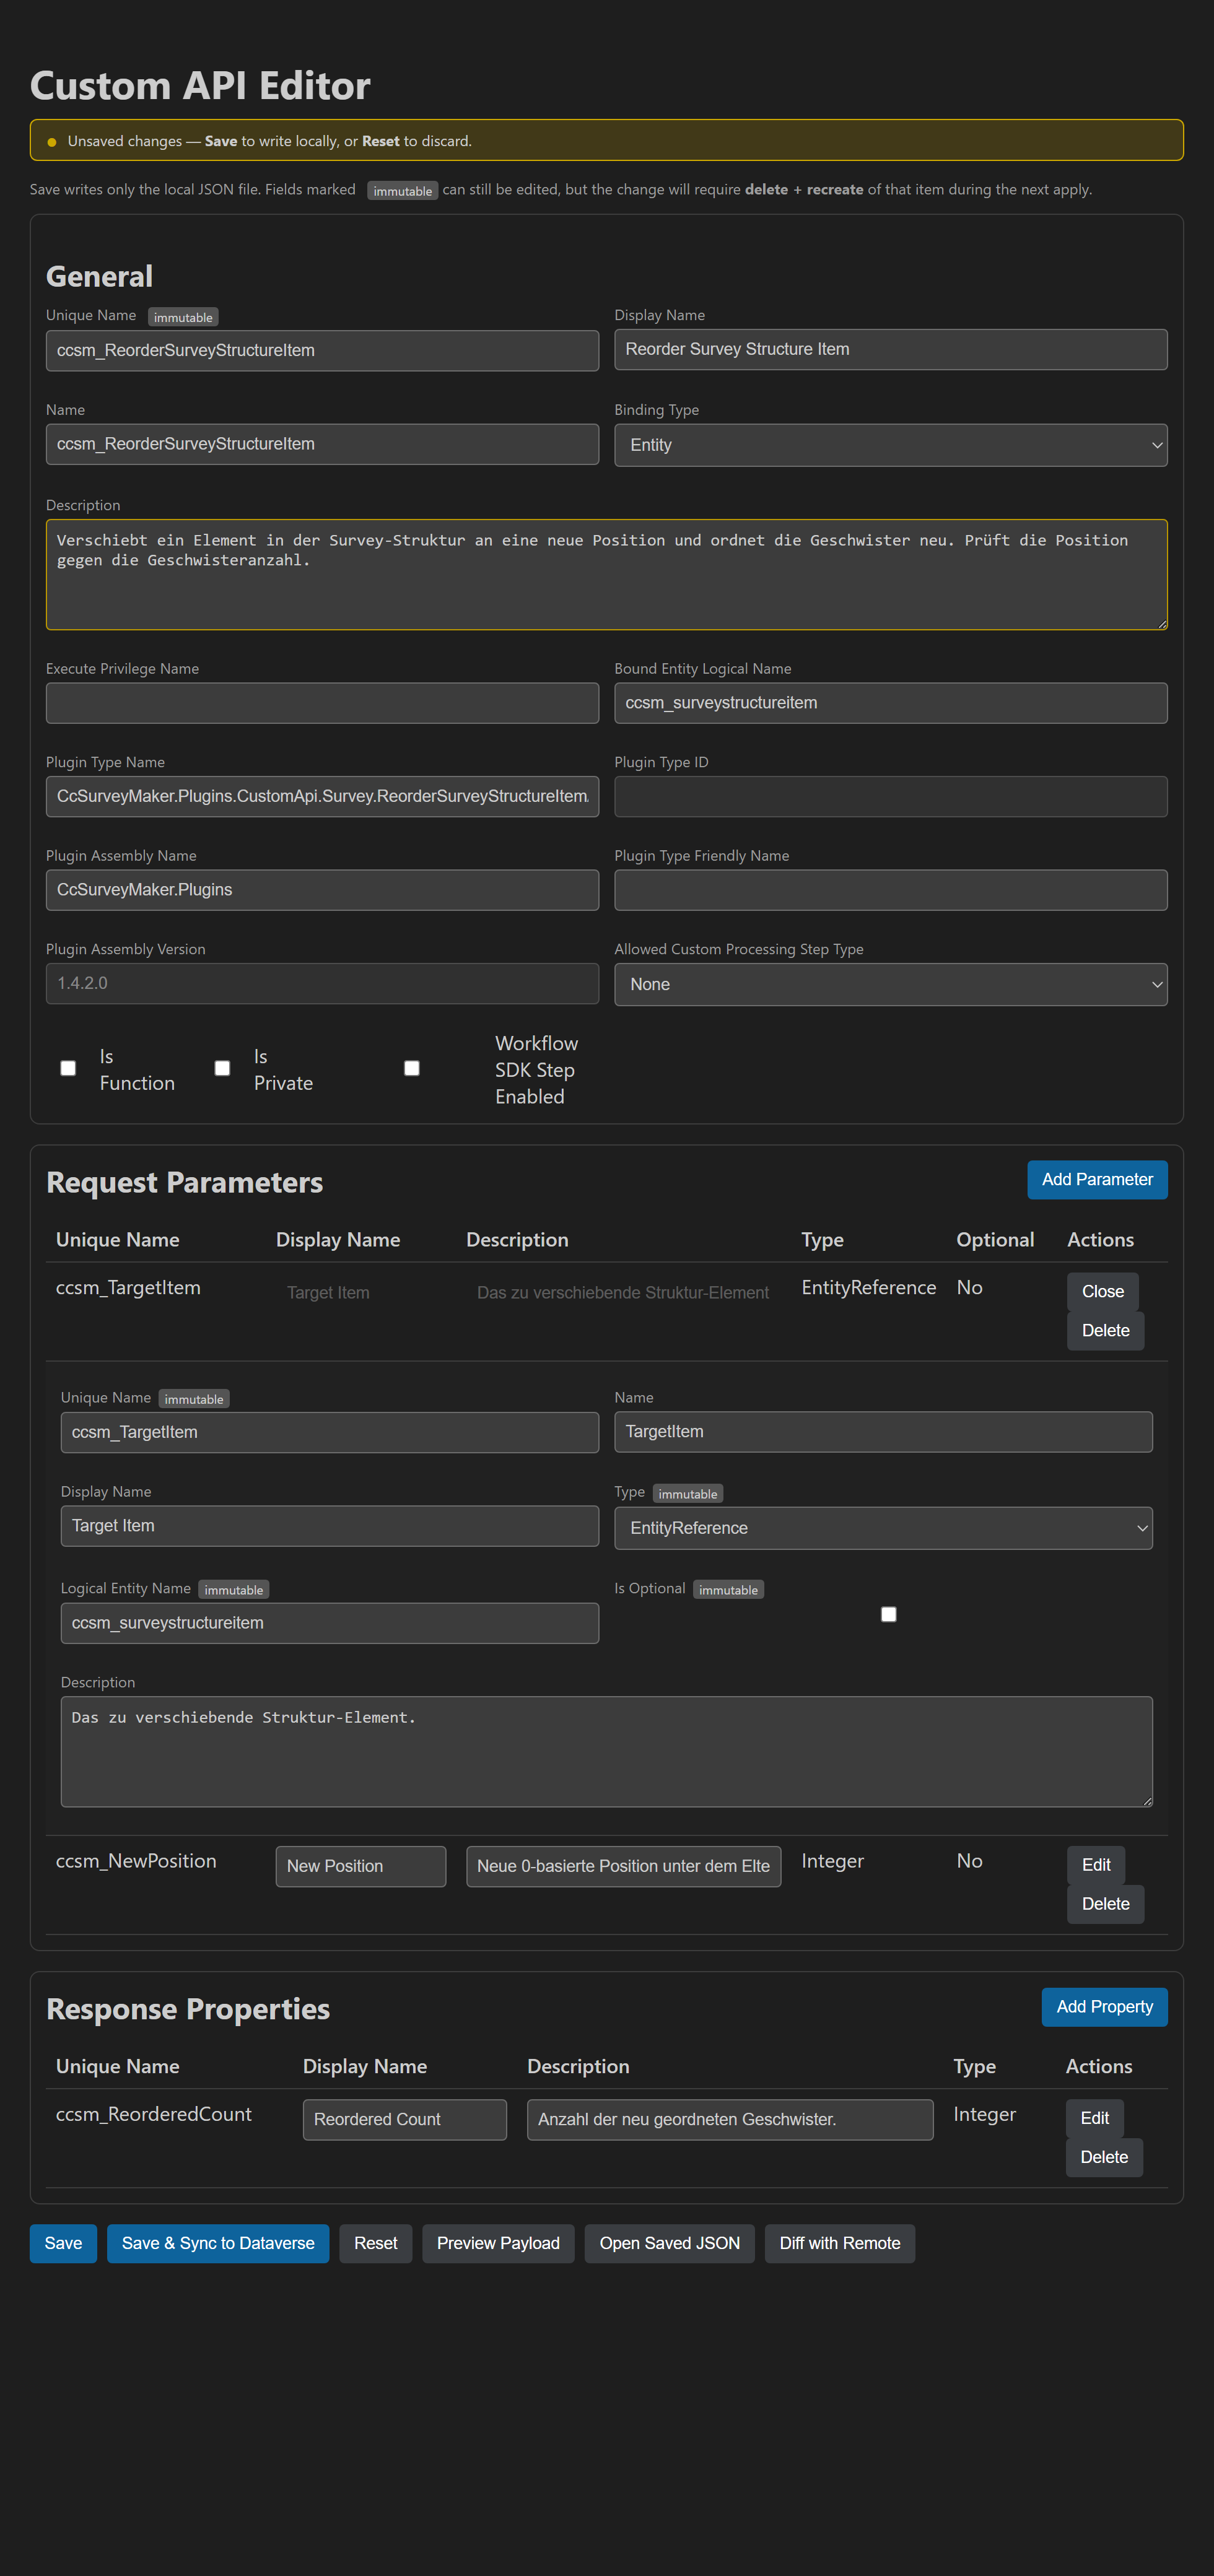The width and height of the screenshot is (1214, 2576).
Task: Click the Reset button
Action: [x=375, y=2243]
